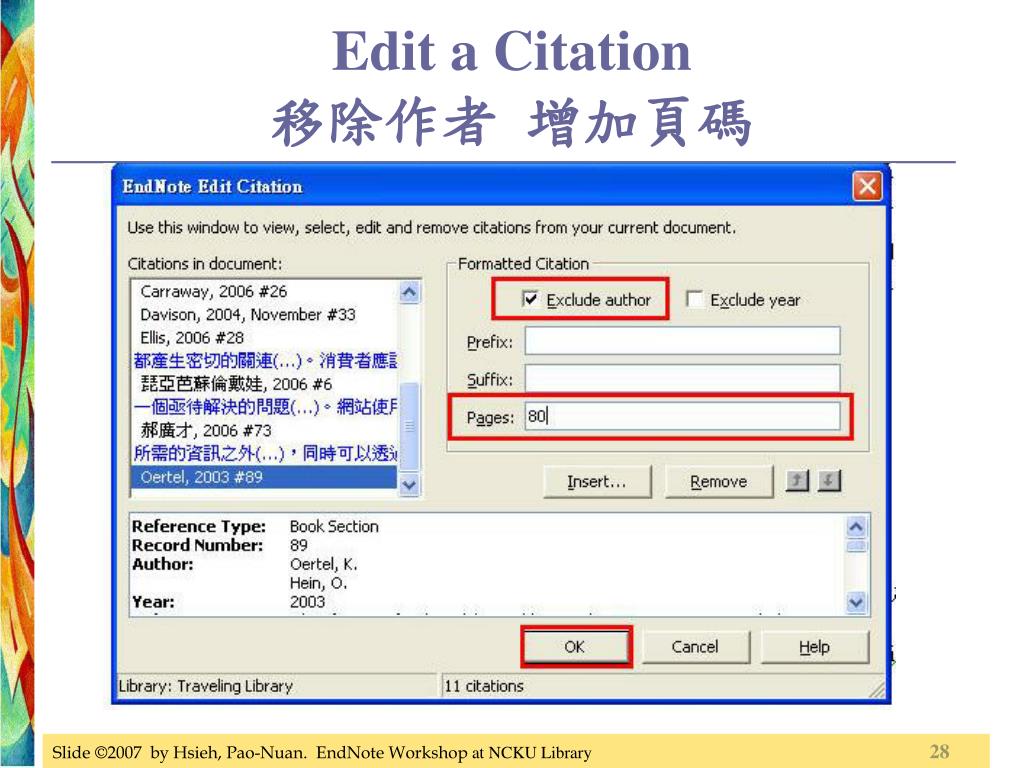
Task: Click the Pages field containing 80
Action: [682, 416]
